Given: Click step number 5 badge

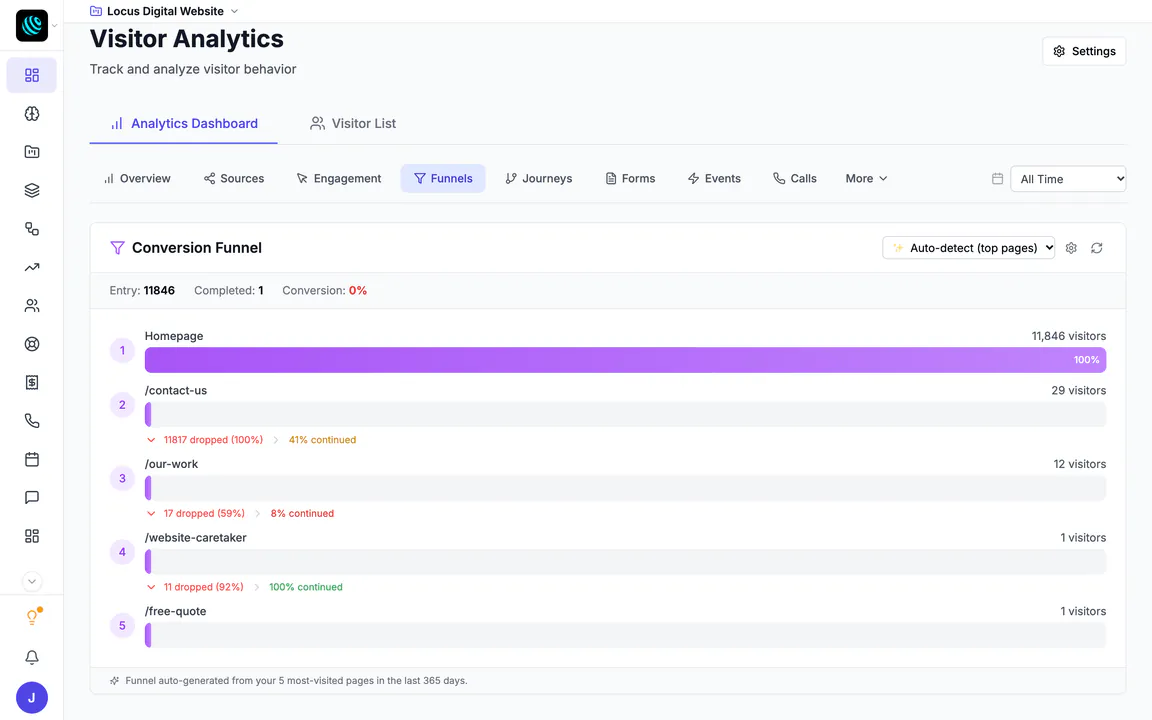Looking at the screenshot, I should pyautogui.click(x=122, y=625).
